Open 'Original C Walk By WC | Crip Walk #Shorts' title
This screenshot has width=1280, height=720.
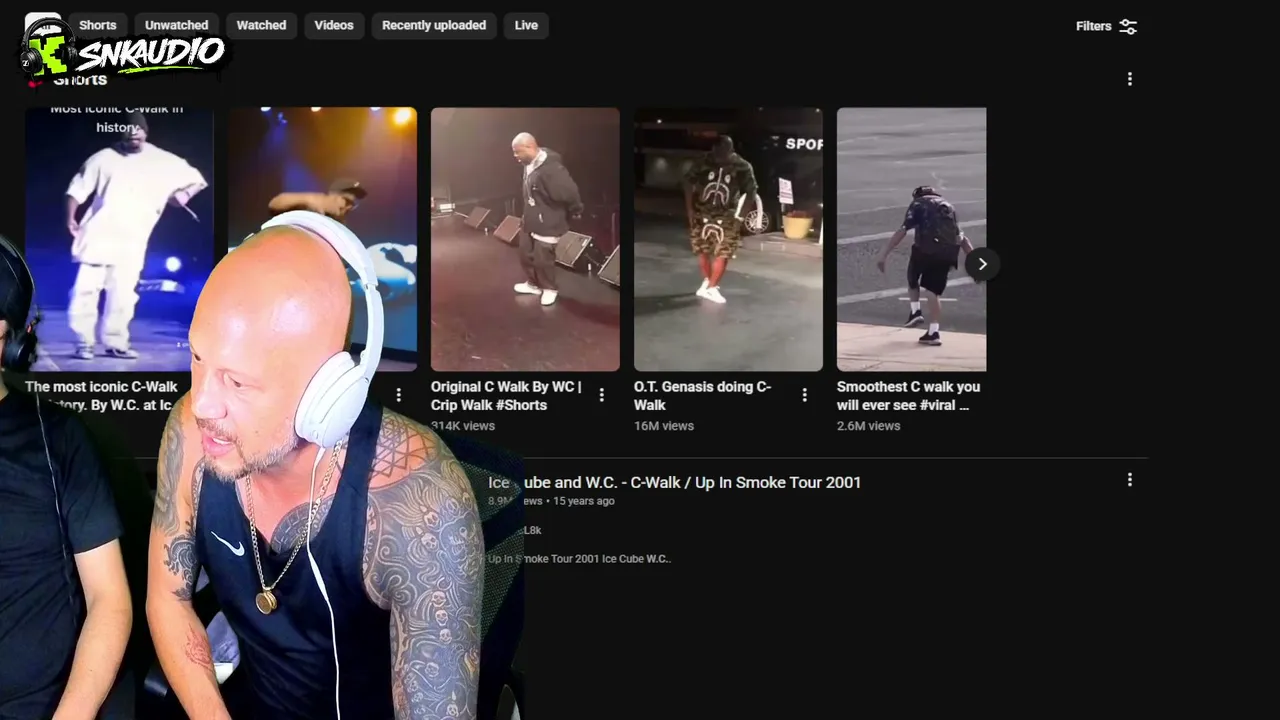tap(506, 396)
